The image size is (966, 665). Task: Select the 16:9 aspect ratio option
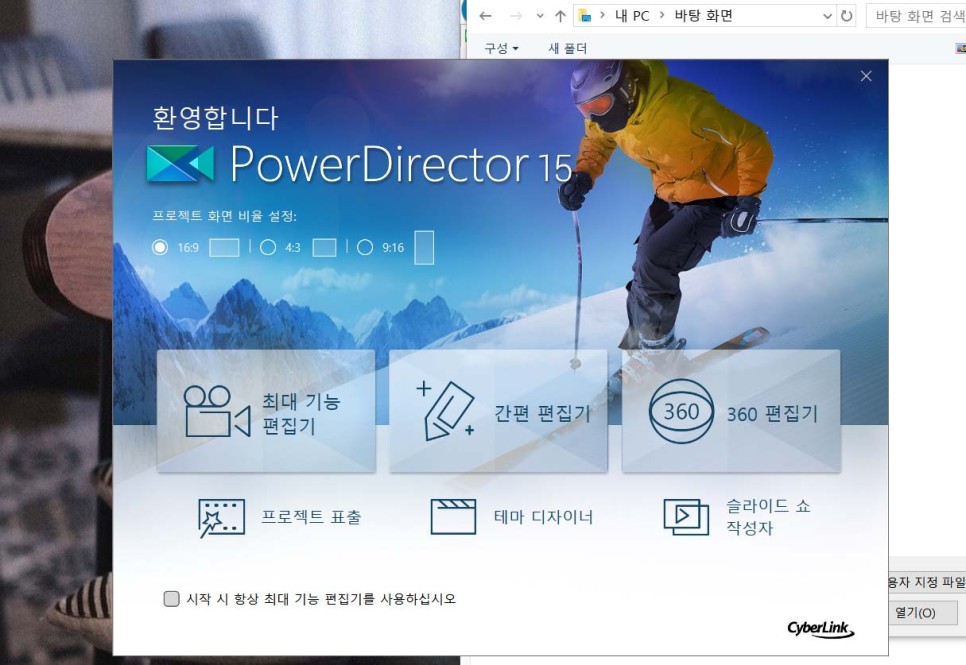(x=158, y=247)
